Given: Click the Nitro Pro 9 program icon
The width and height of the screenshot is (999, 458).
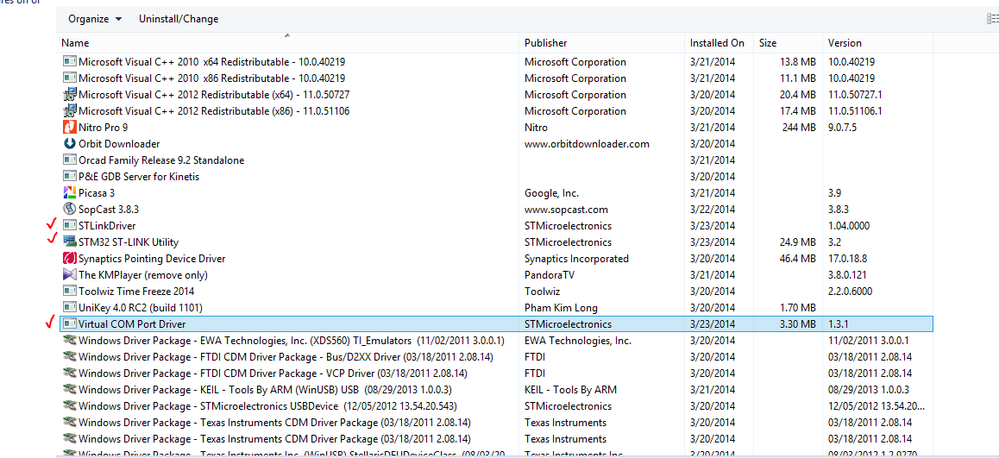Looking at the screenshot, I should pos(69,127).
